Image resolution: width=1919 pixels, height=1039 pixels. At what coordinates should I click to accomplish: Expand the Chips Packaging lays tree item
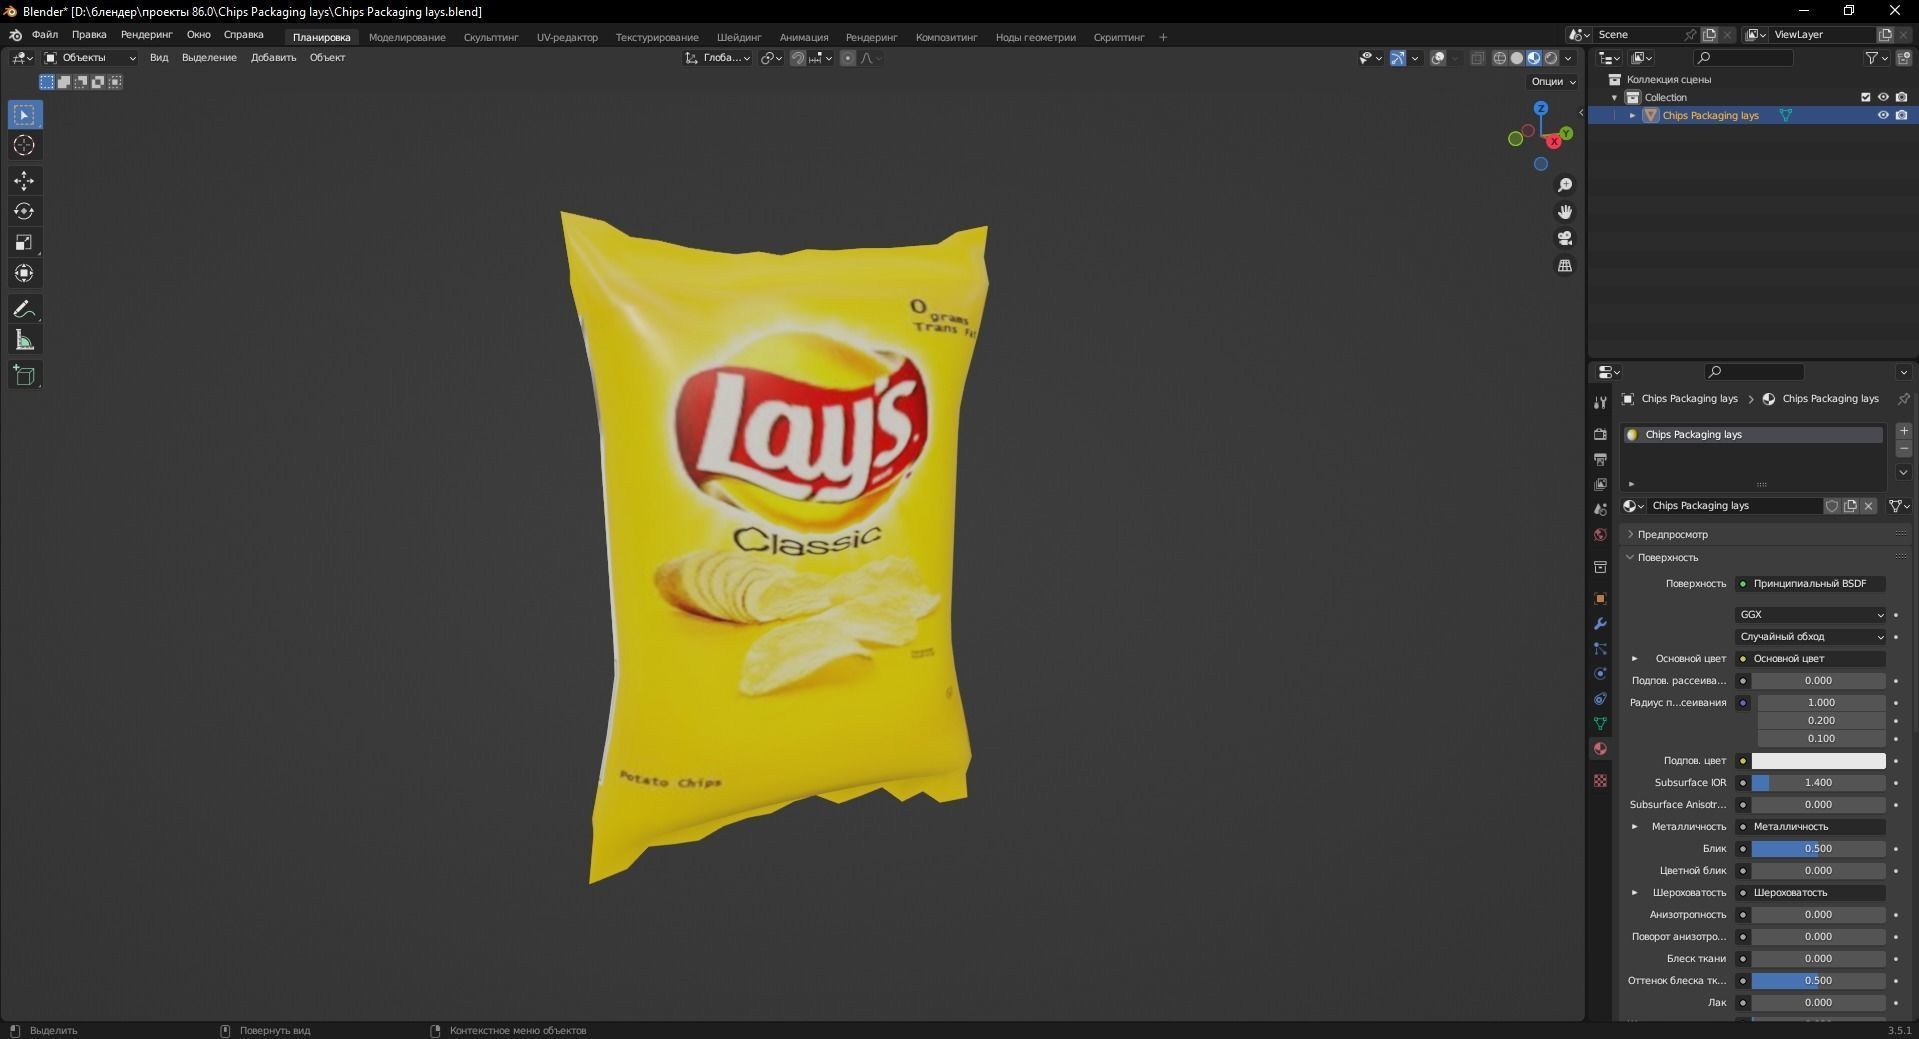click(x=1634, y=115)
